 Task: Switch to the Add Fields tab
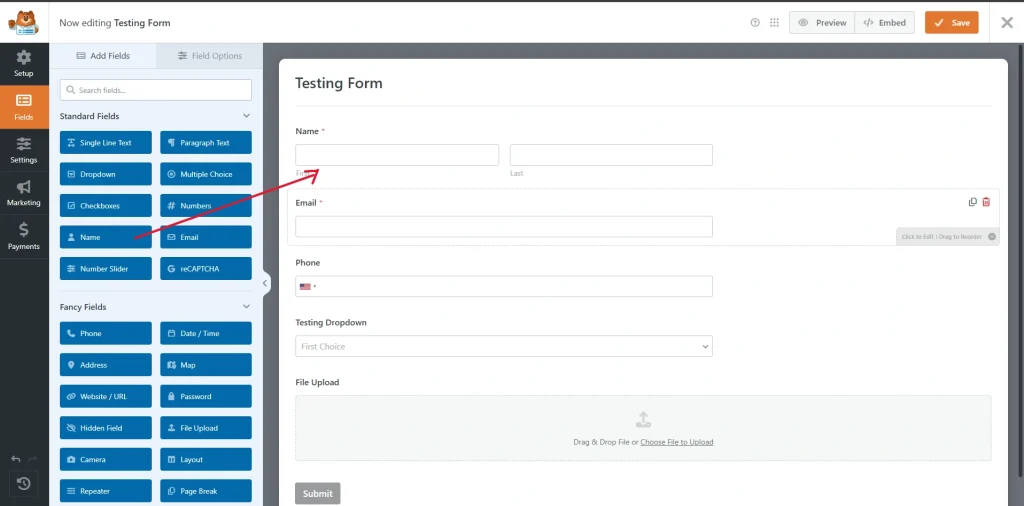coord(103,56)
